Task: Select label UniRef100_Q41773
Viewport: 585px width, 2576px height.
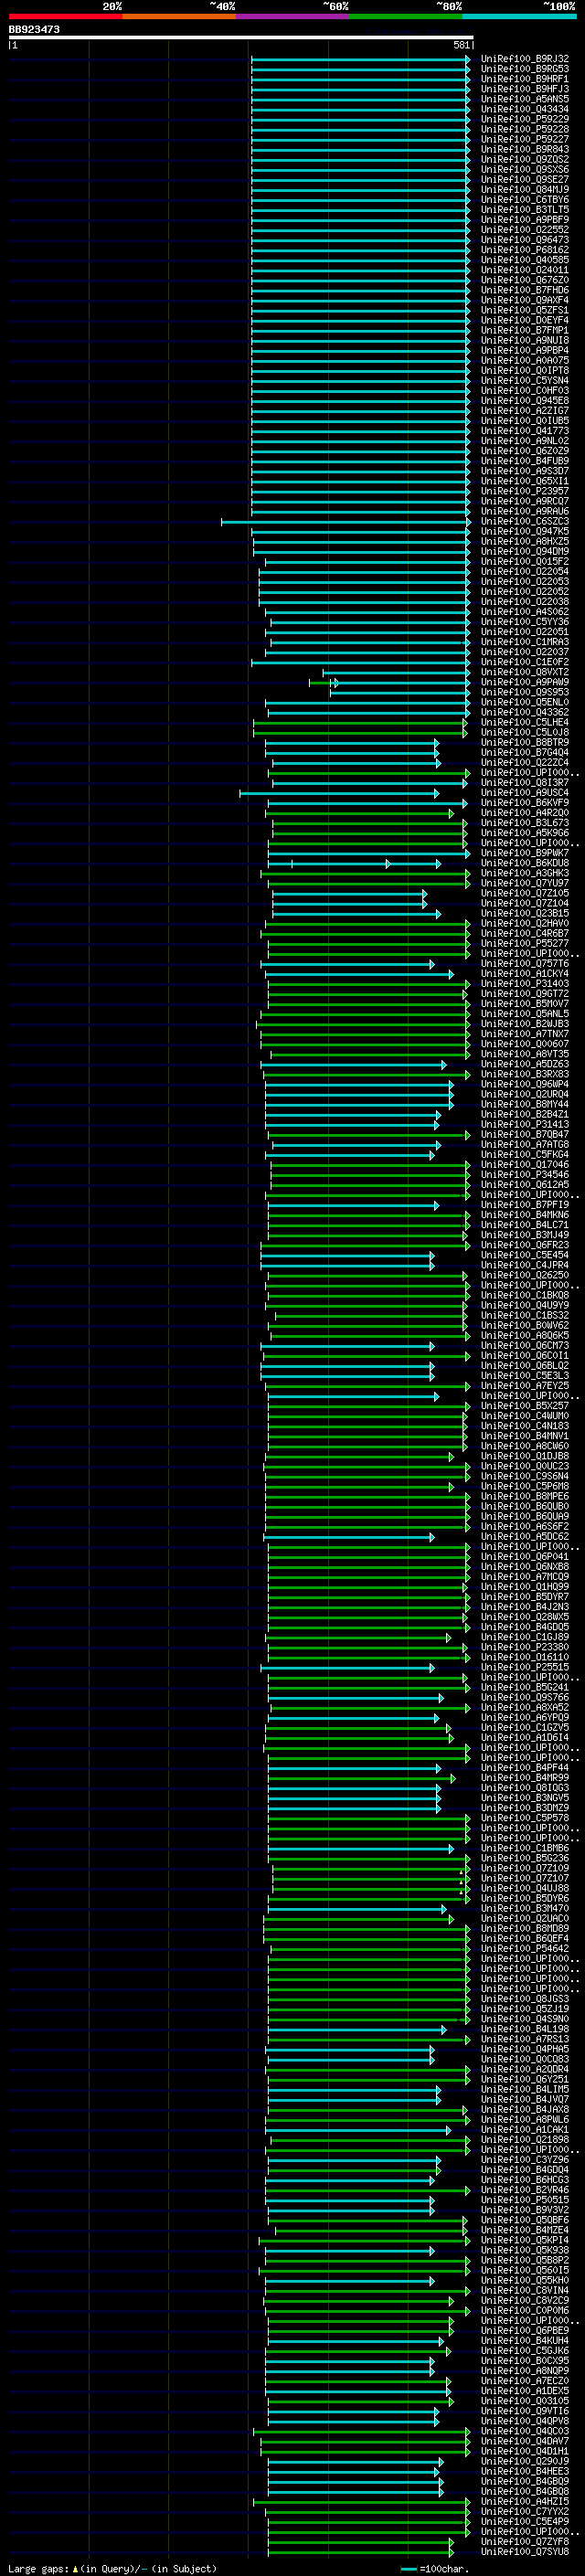Action: click(x=524, y=431)
